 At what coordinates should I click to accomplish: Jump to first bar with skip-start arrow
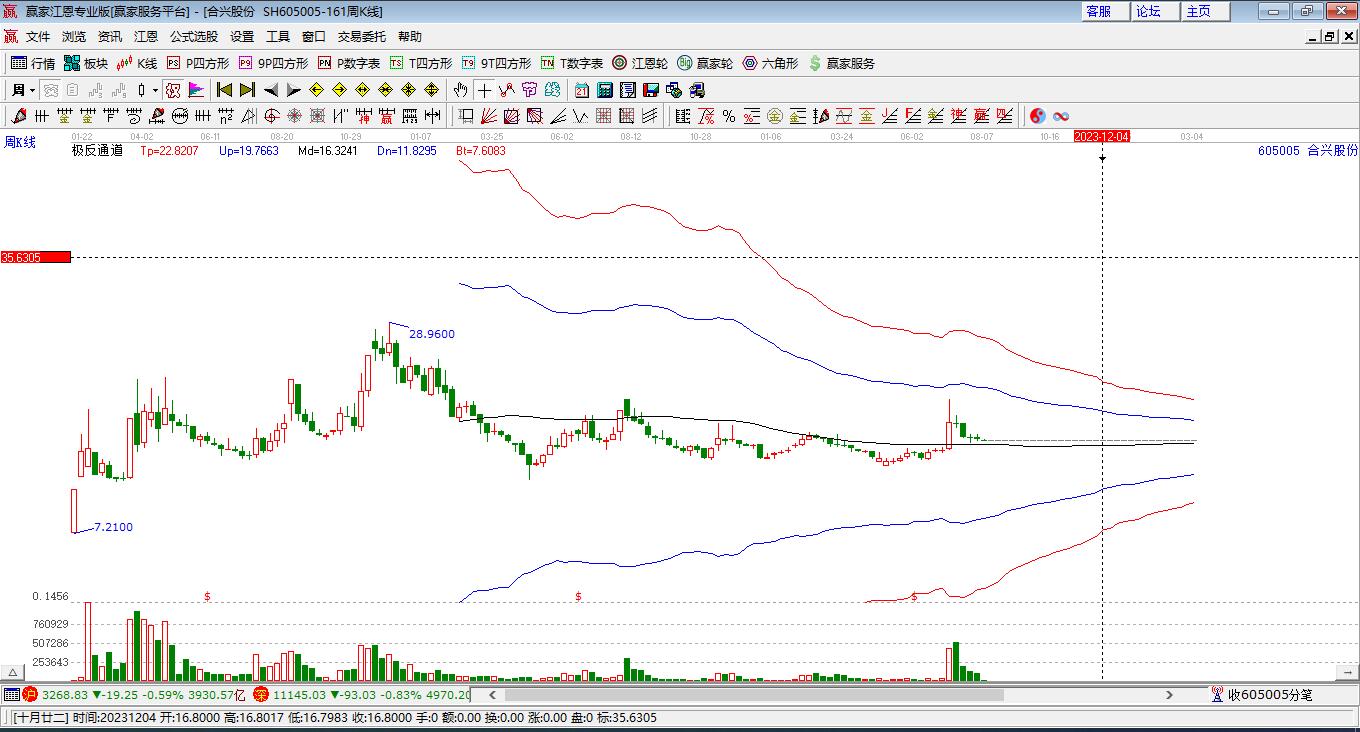[224, 90]
